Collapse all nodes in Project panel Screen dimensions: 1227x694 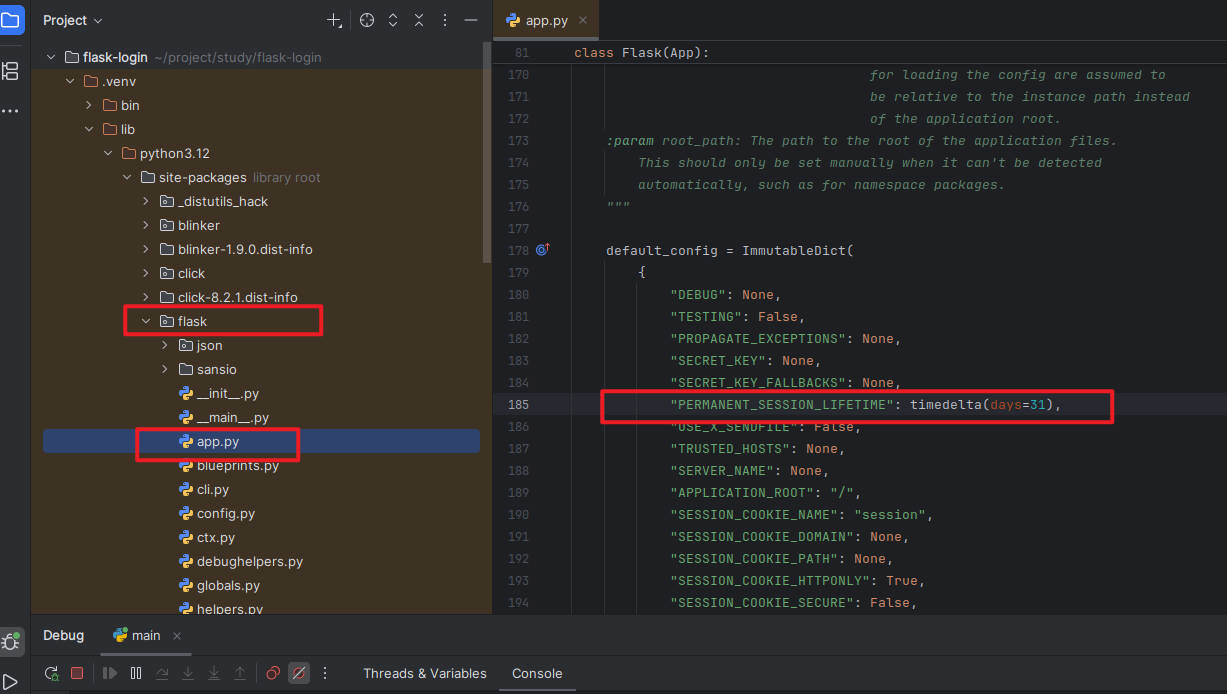click(x=419, y=20)
